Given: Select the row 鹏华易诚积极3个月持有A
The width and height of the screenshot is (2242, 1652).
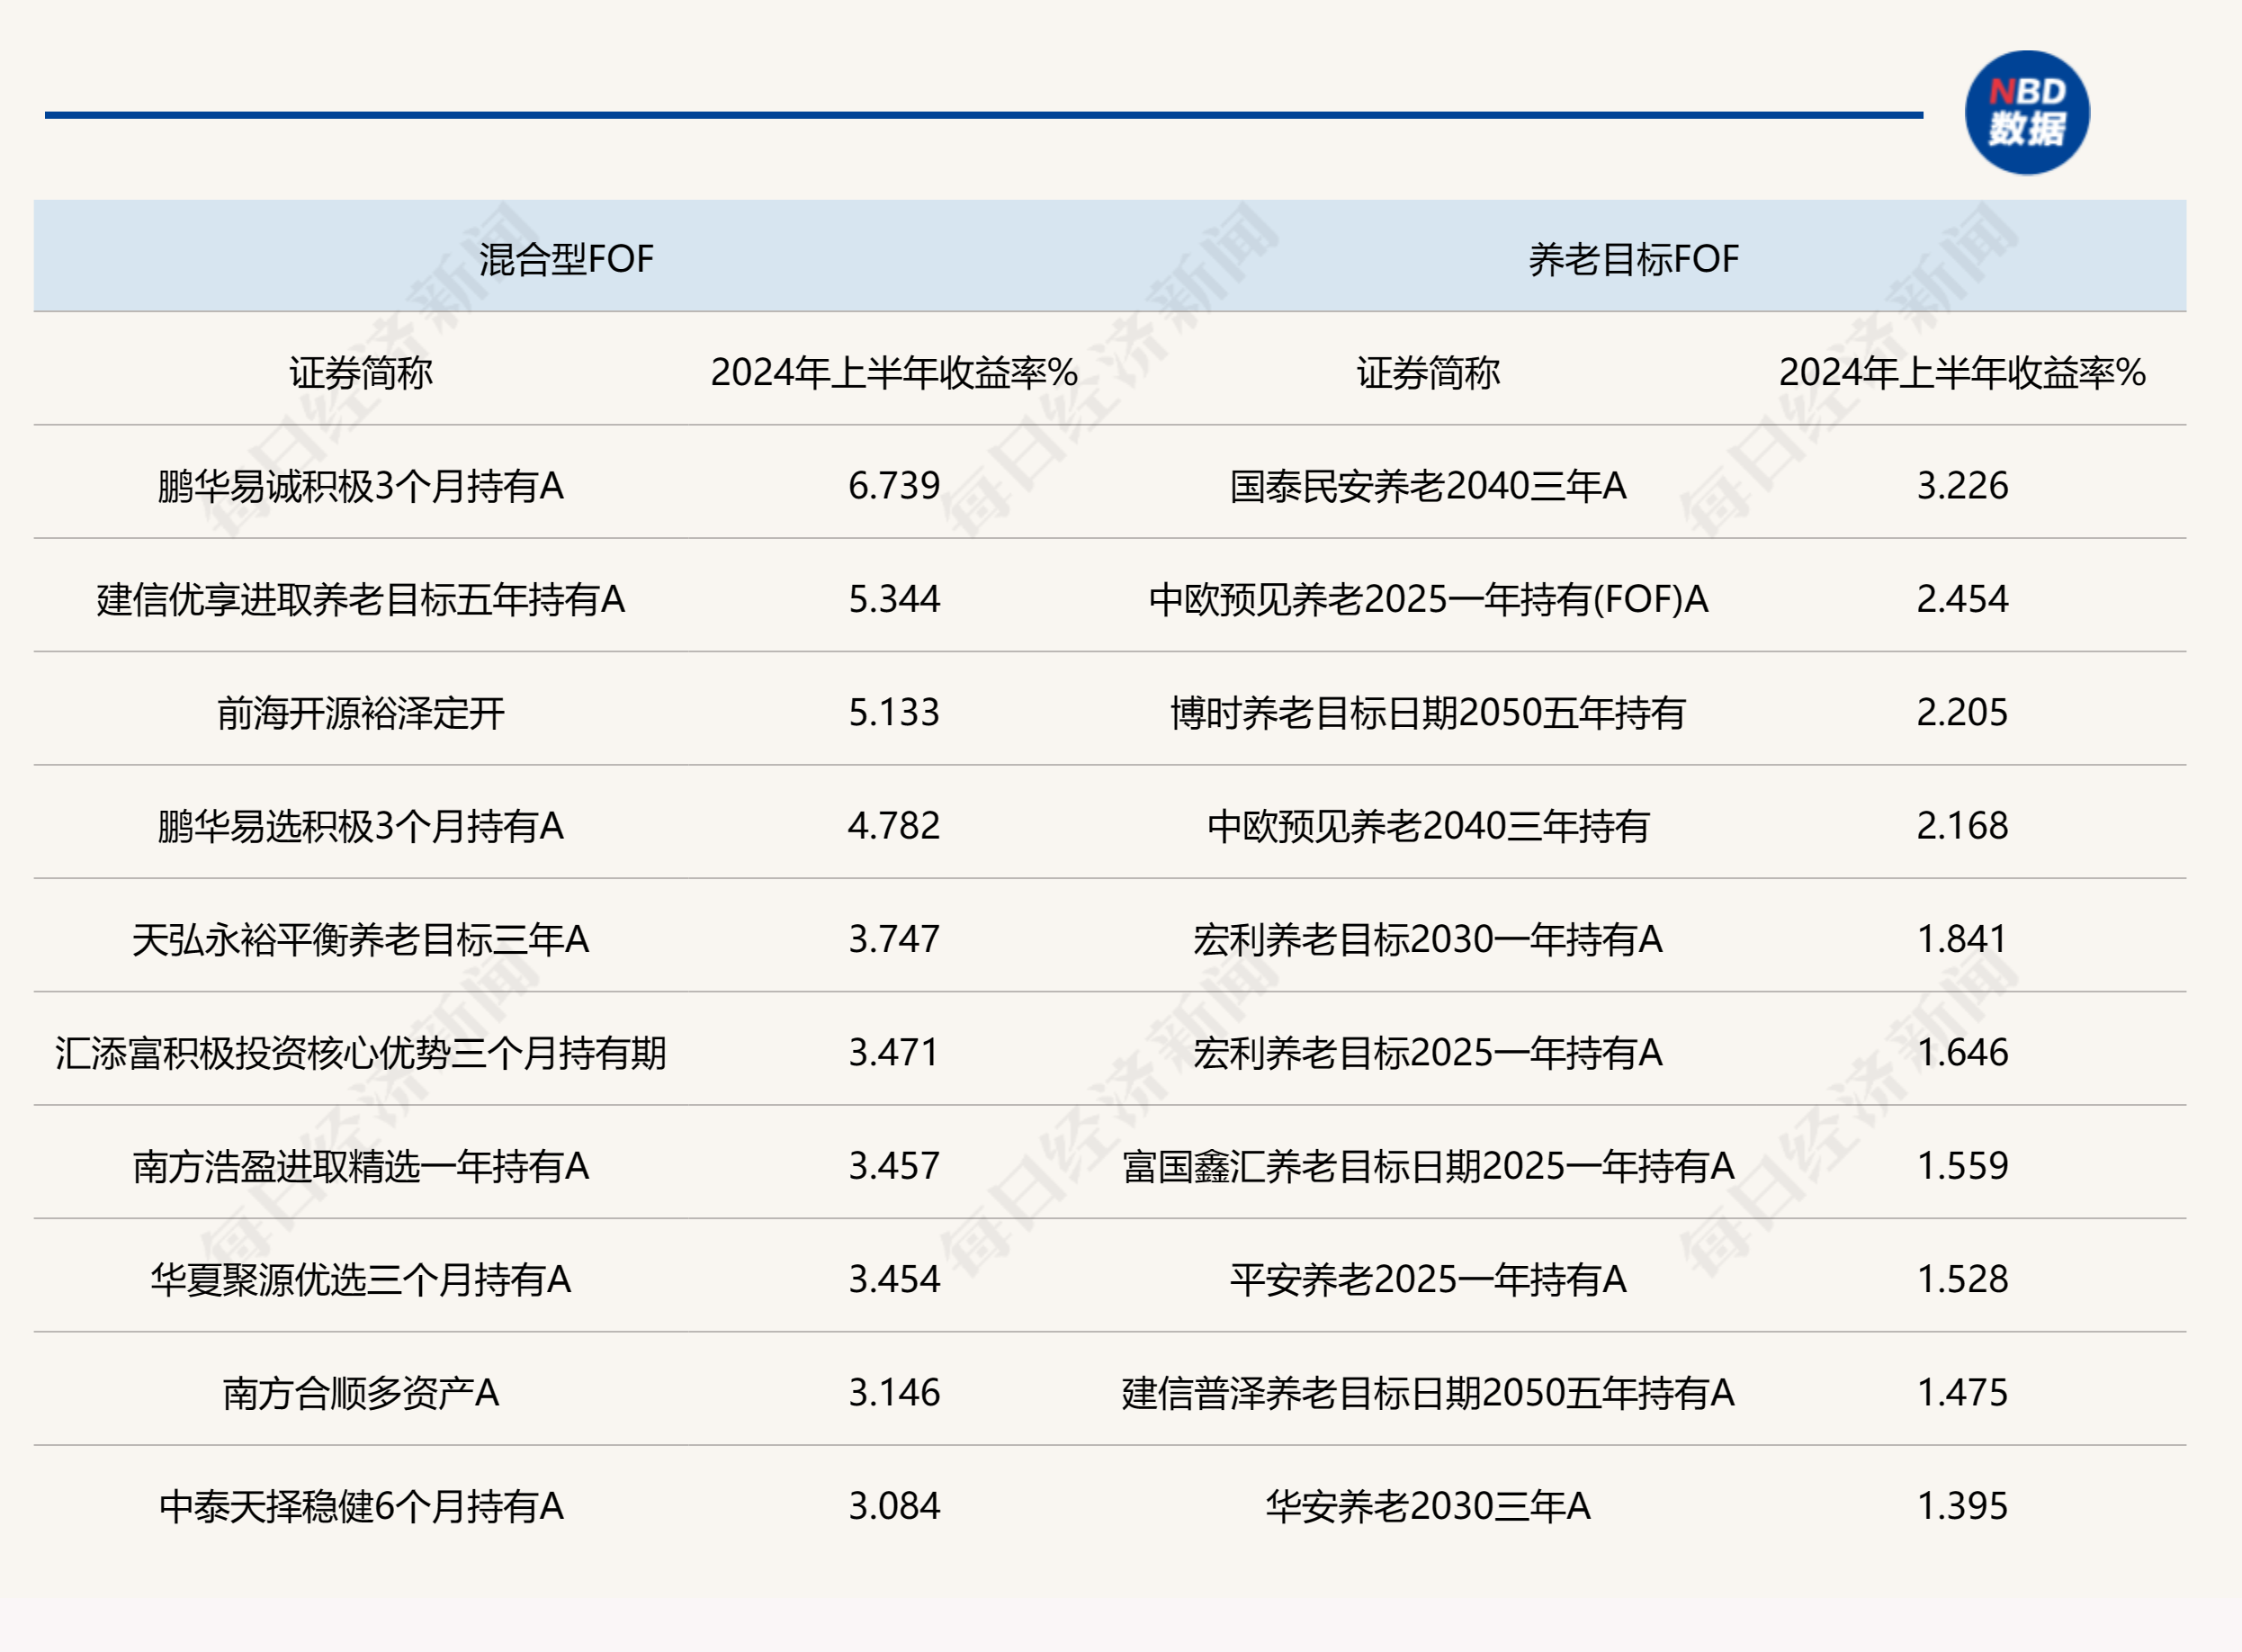Looking at the screenshot, I should (x=361, y=486).
